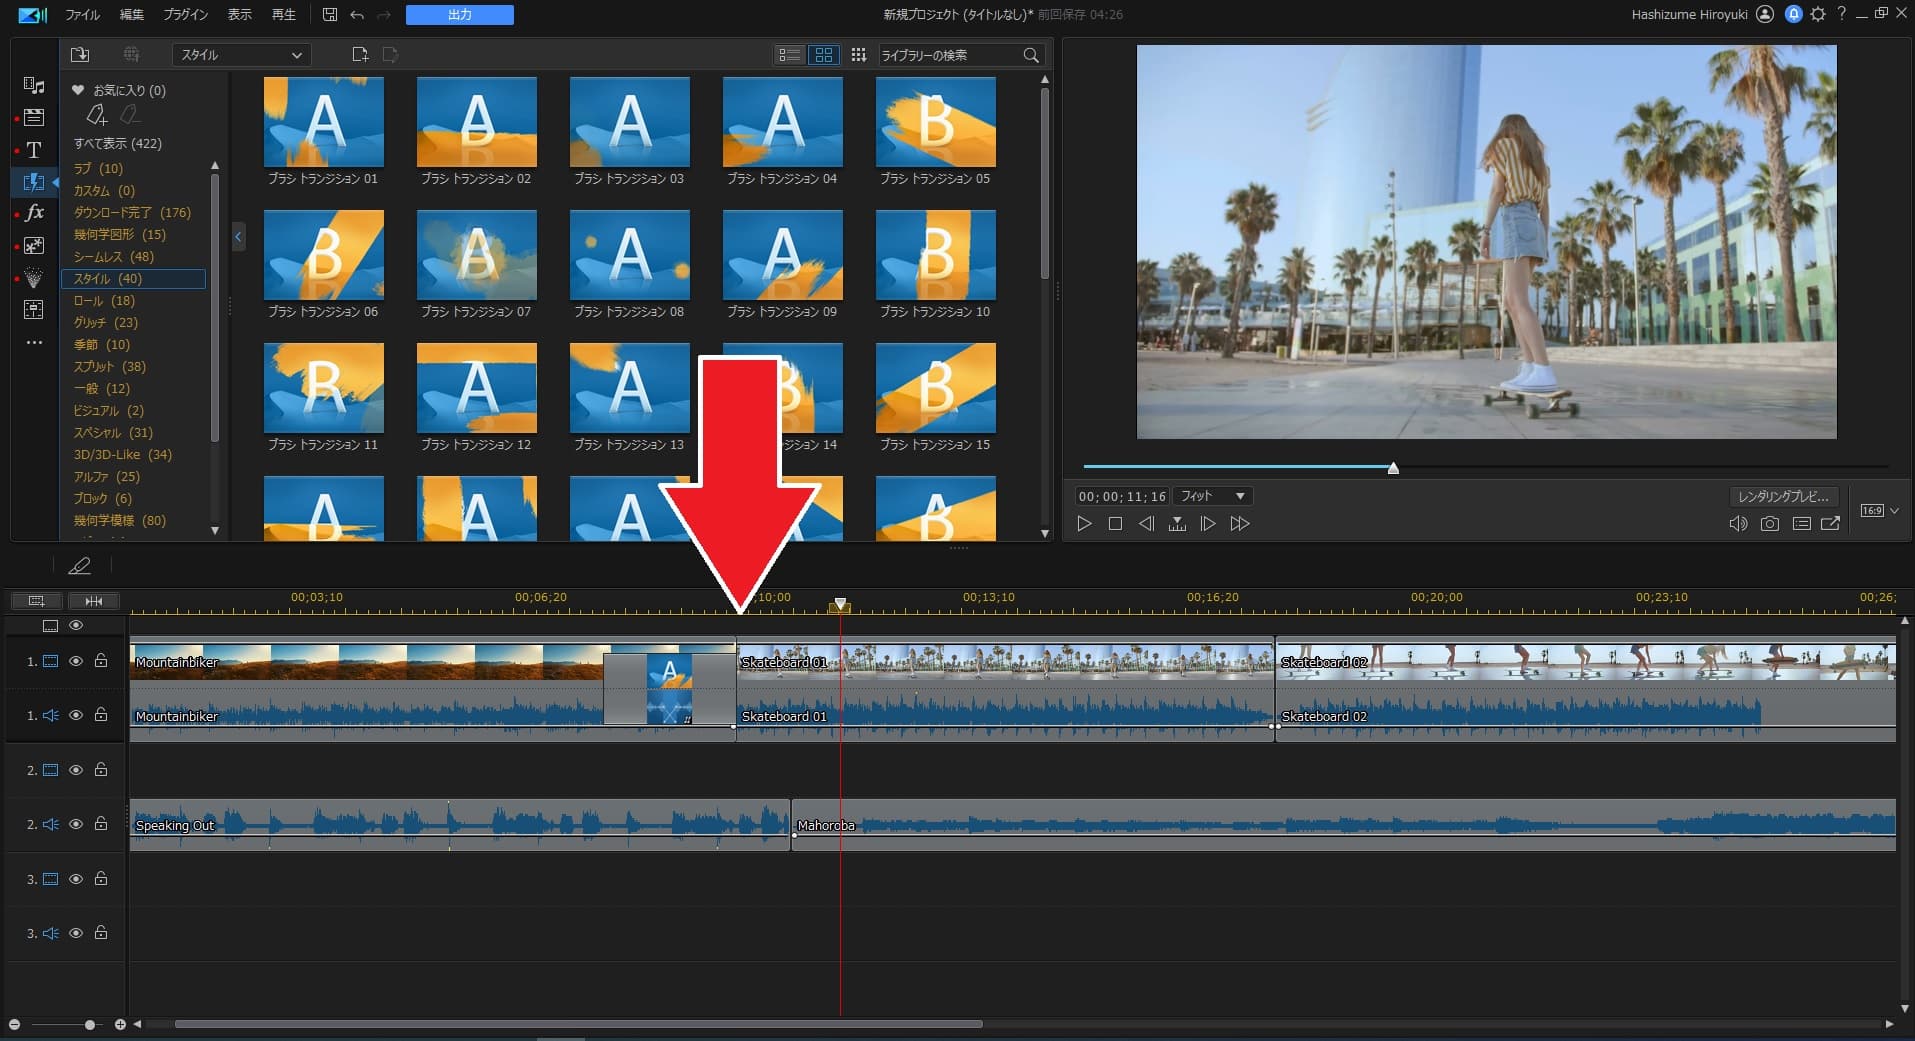Toggle visibility of video track 3
Screen dimensions: 1915x1041
coord(76,879)
